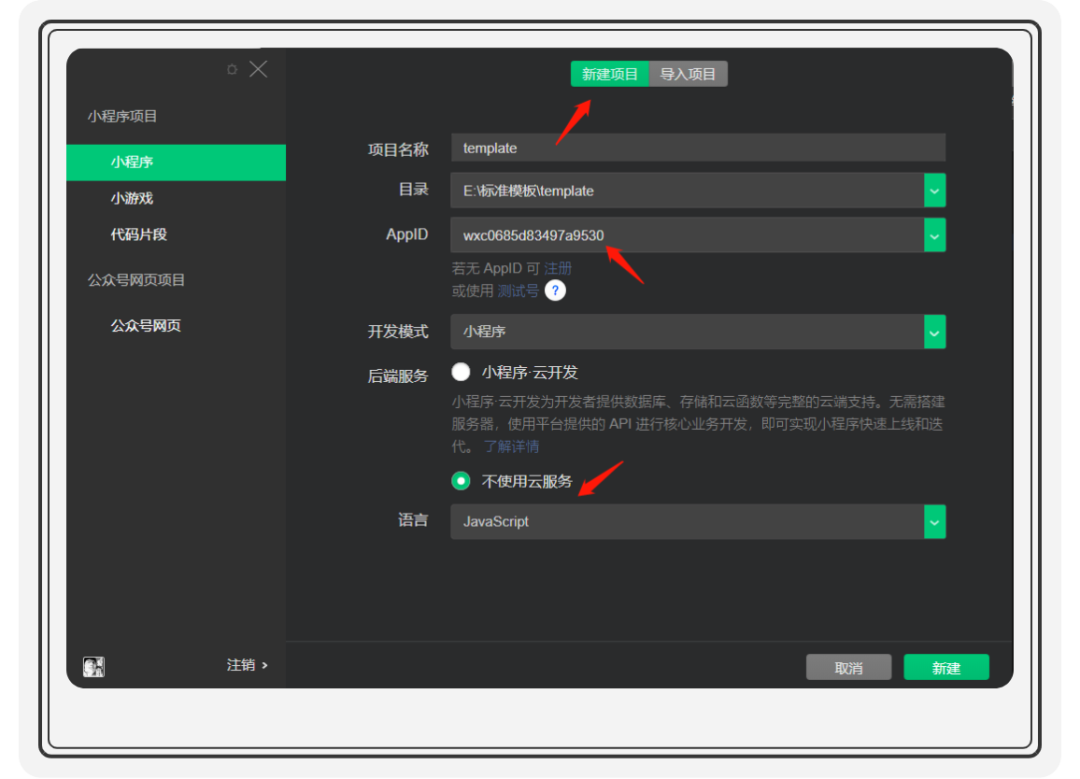Click the settings gear icon near close
1080x779 pixels.
pyautogui.click(x=232, y=70)
